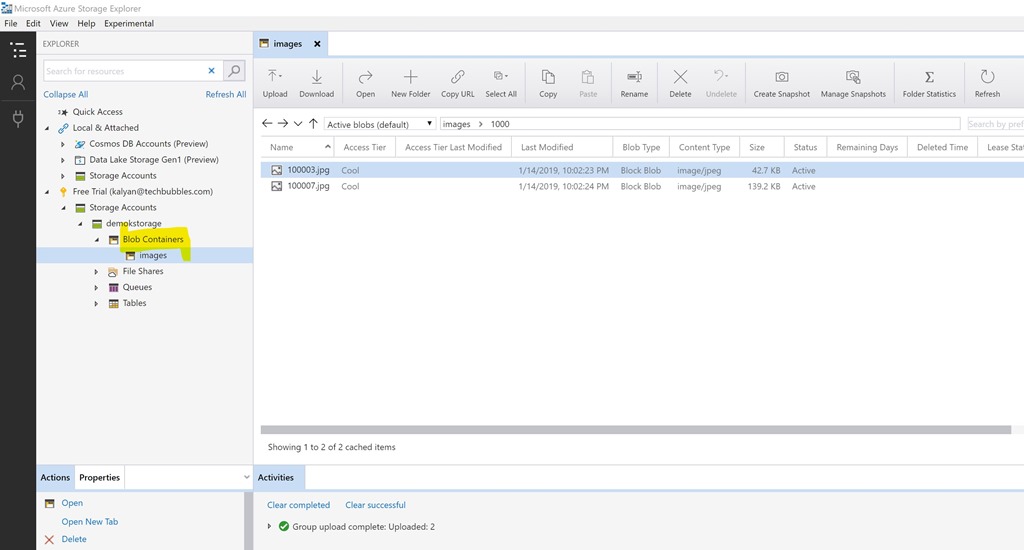Open the Active blobs (default) dropdown
The image size is (1024, 550).
[x=379, y=124]
